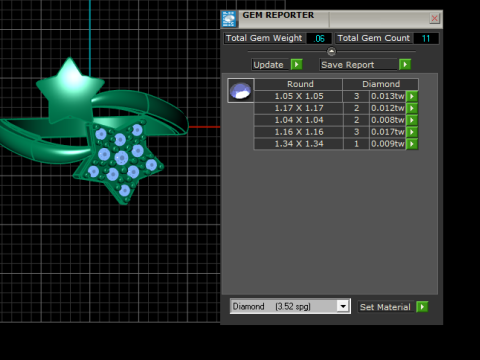Click the Total Gem Weight label

(264, 38)
